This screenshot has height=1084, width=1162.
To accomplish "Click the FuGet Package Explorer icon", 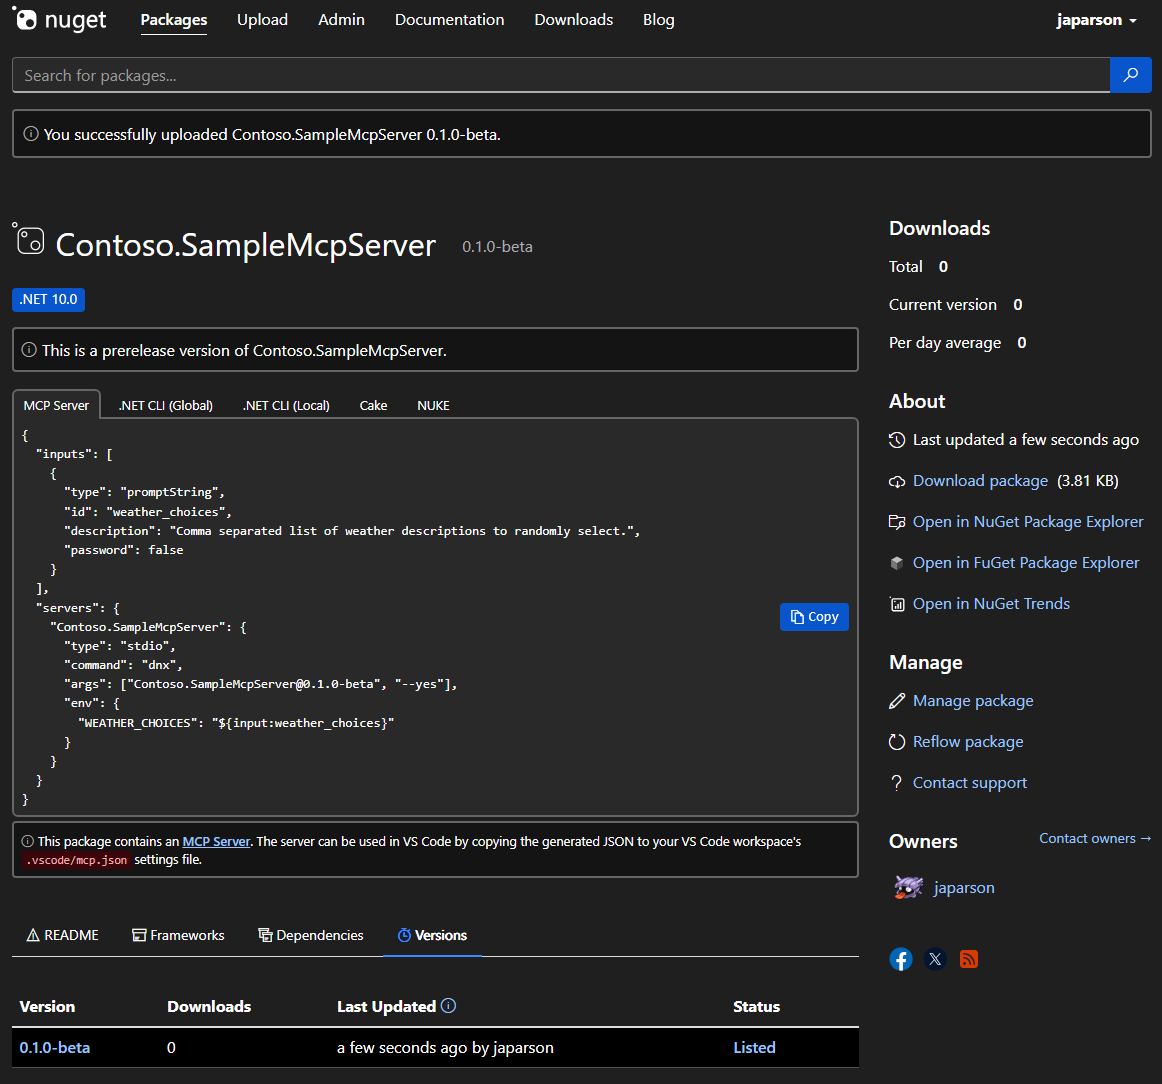I will [x=897, y=562].
